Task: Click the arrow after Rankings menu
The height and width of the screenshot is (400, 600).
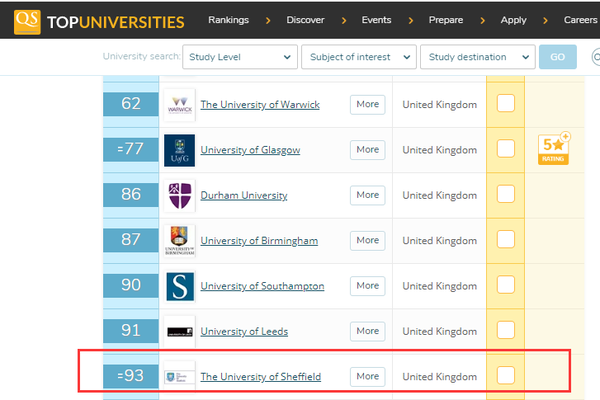Action: pos(268,20)
